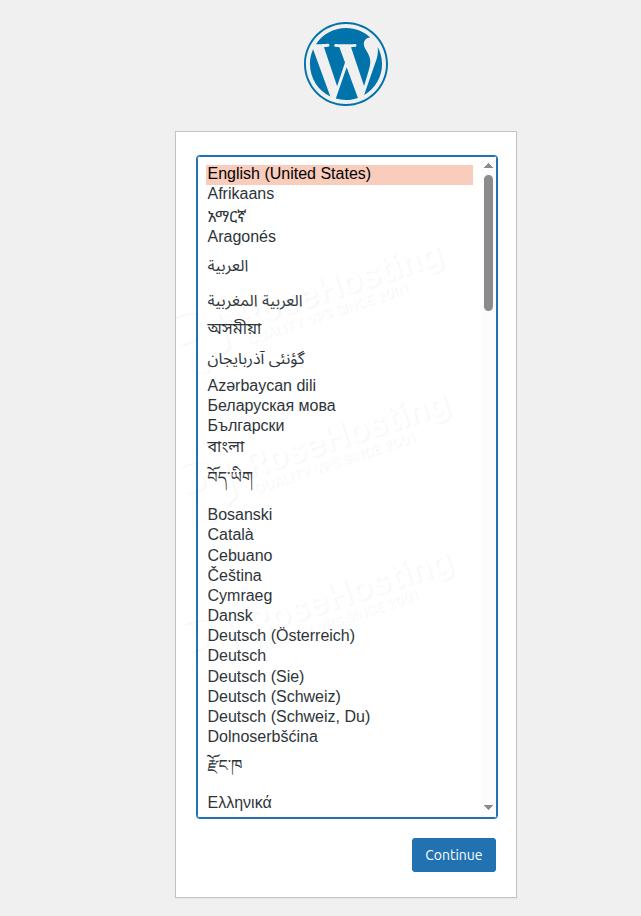Select Deutsch (Österreich) option
The image size is (641, 916).
(x=340, y=636)
